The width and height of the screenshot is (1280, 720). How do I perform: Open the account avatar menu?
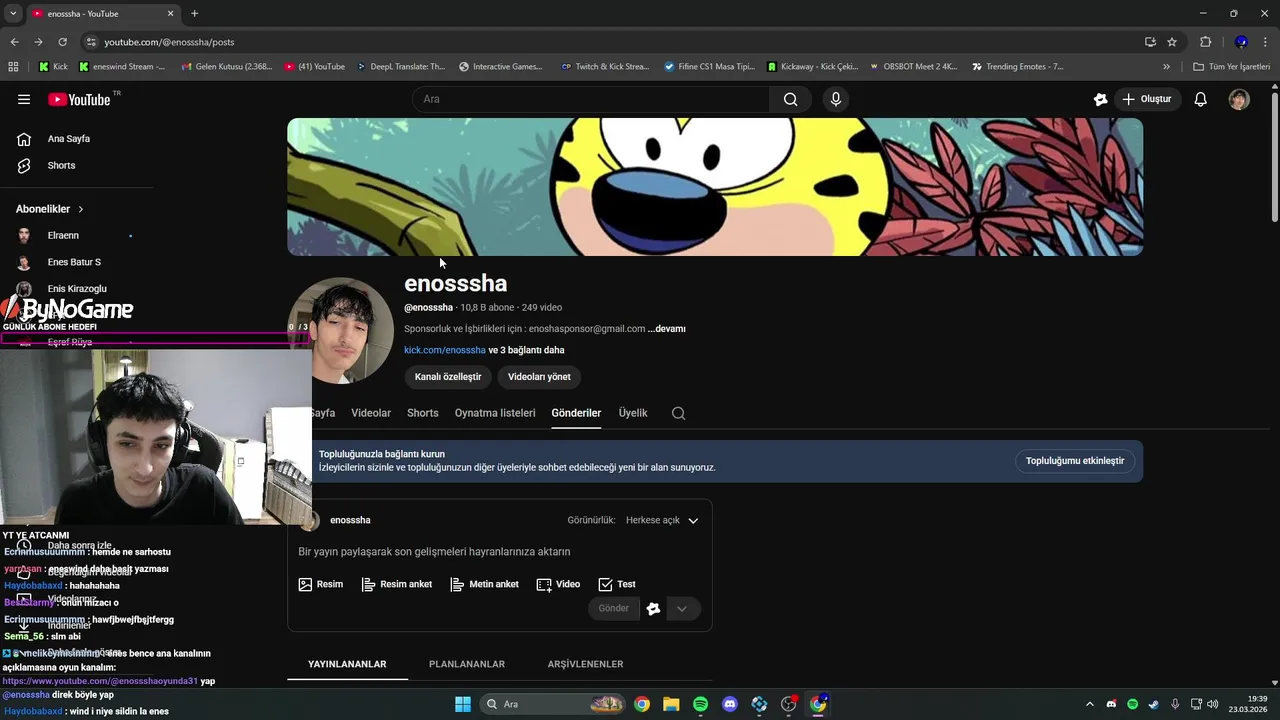[x=1239, y=99]
